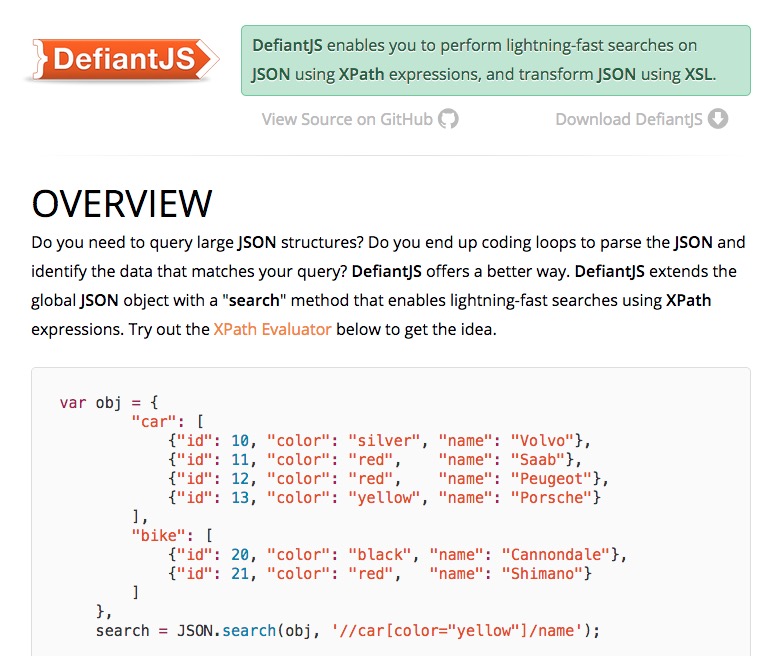This screenshot has height=656, width=783.
Task: Click the "Shimano" value in code
Action: pyautogui.click(x=542, y=573)
